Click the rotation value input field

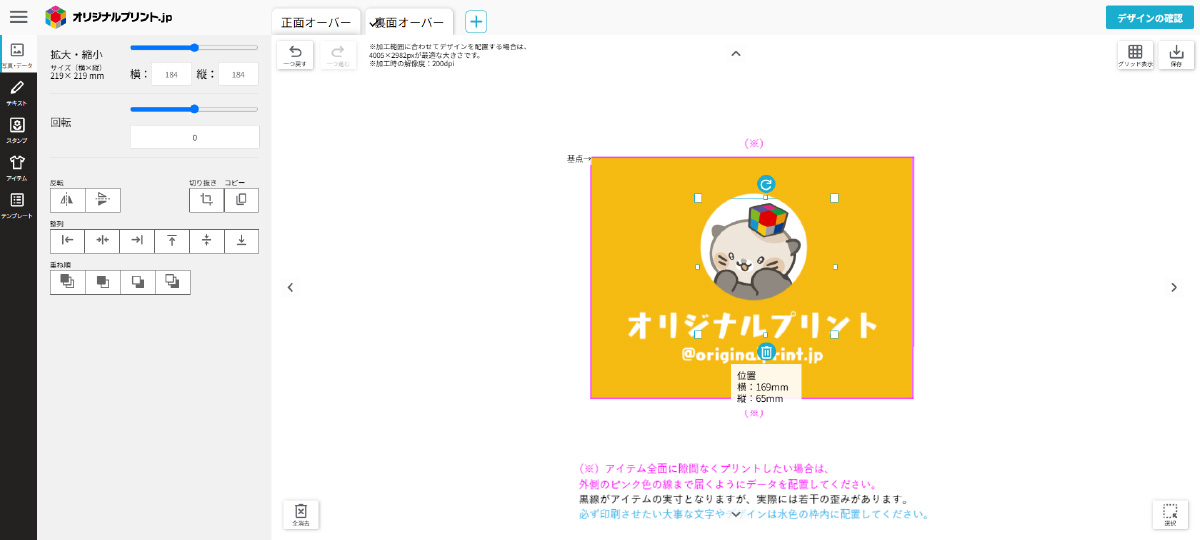194,137
